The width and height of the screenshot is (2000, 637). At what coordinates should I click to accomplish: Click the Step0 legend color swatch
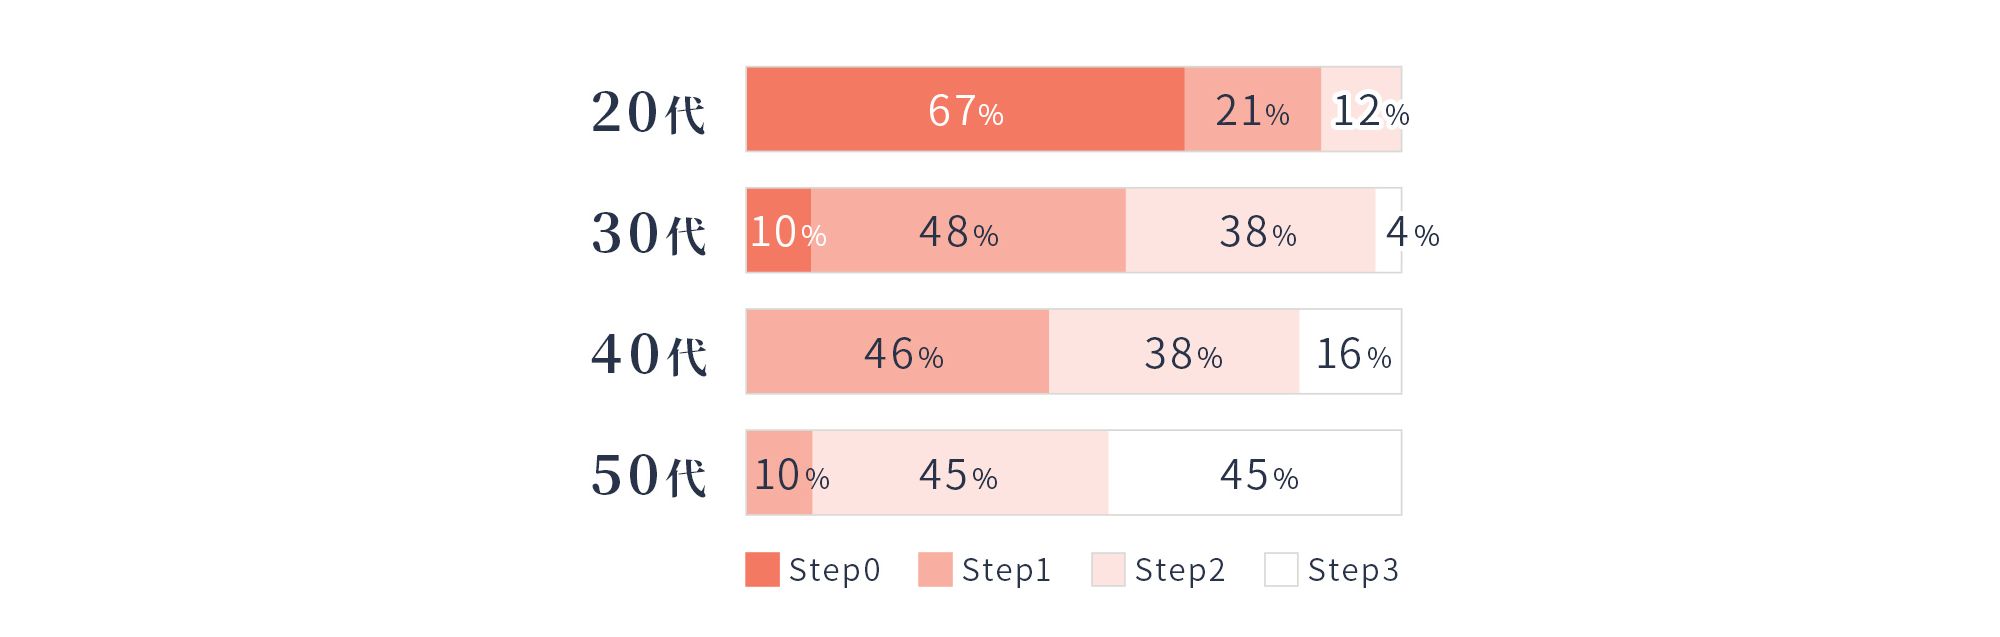point(762,569)
